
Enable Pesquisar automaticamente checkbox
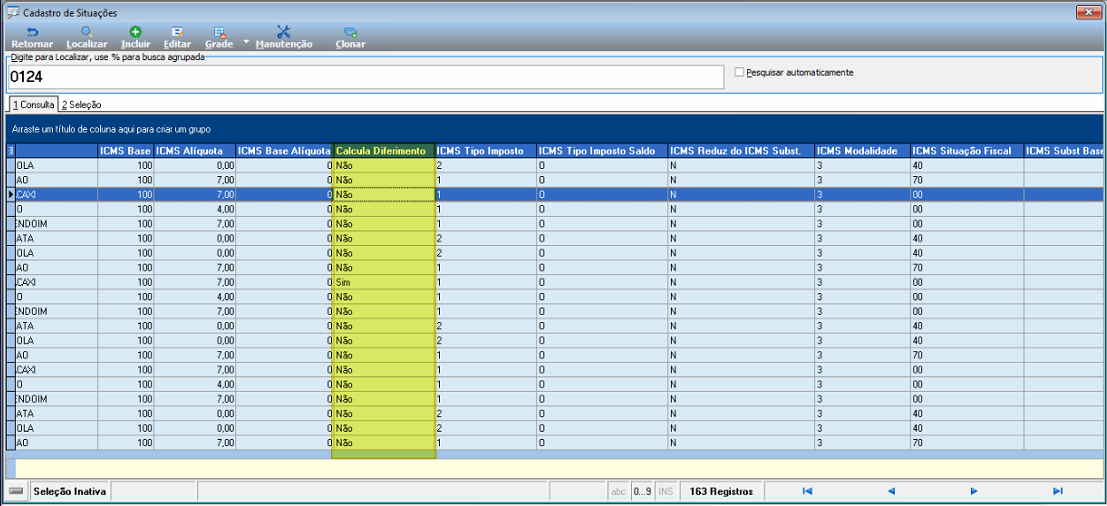(739, 72)
